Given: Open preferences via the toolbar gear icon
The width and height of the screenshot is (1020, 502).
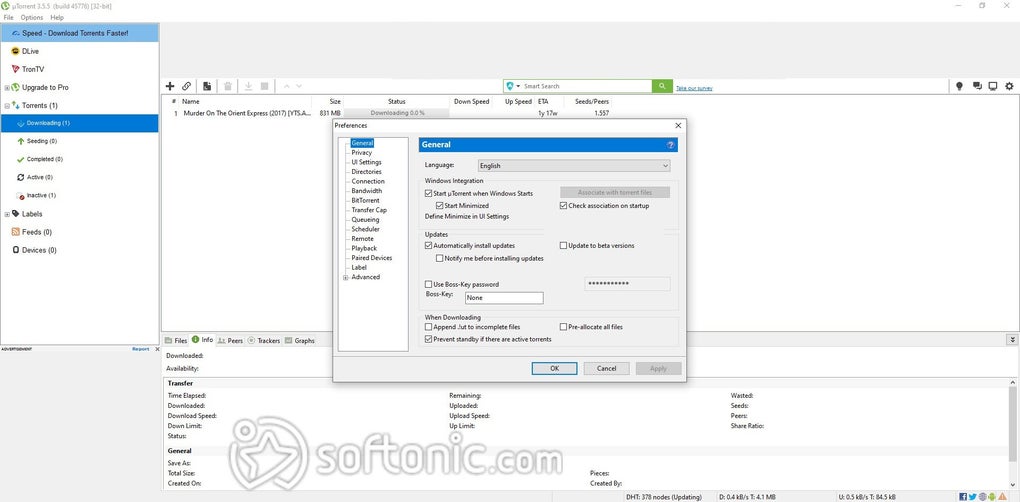Looking at the screenshot, I should (x=1010, y=86).
